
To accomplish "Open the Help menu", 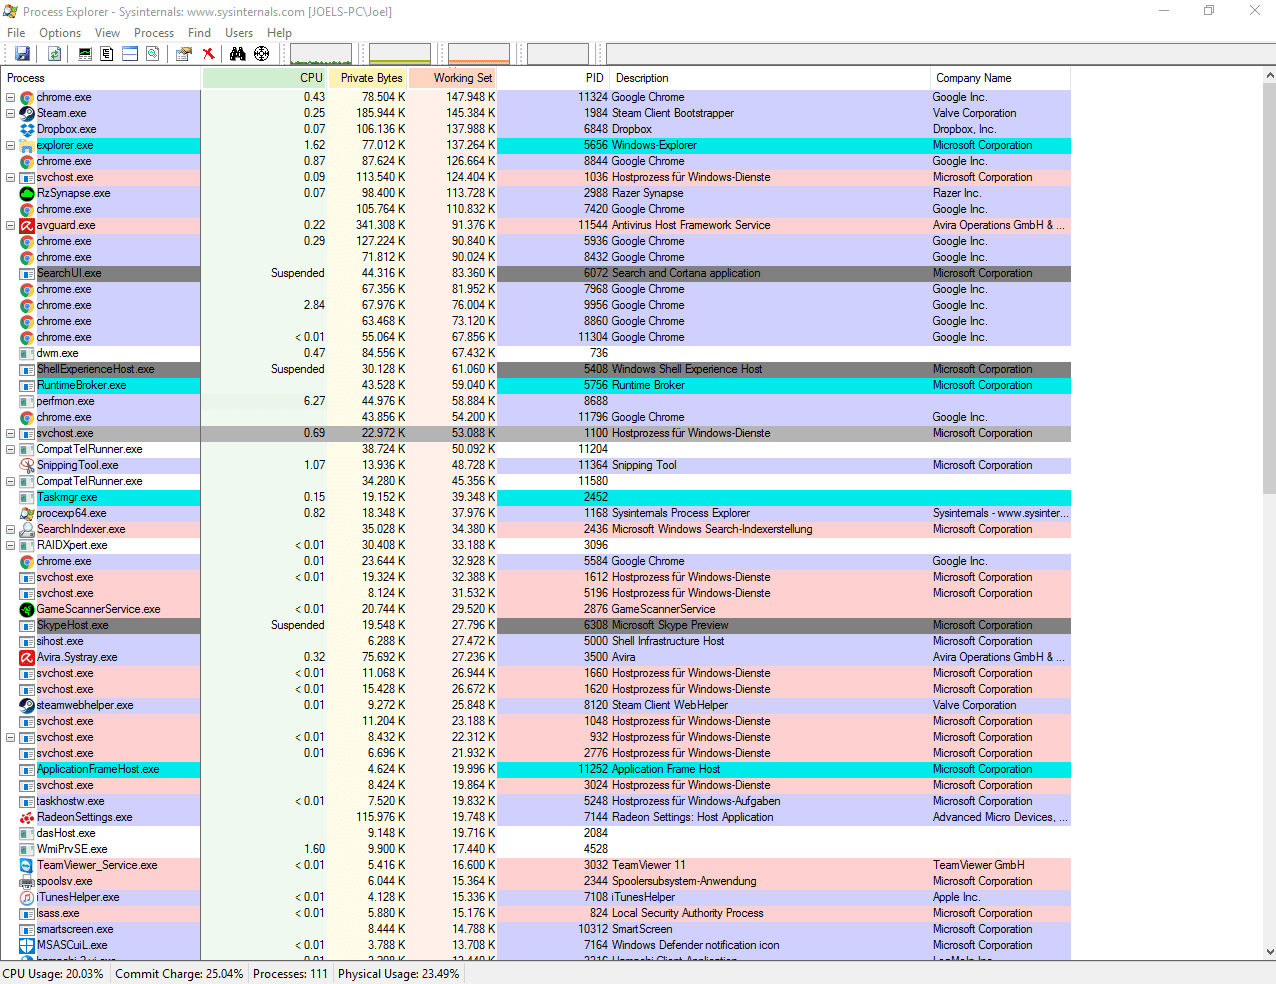I will (x=279, y=33).
